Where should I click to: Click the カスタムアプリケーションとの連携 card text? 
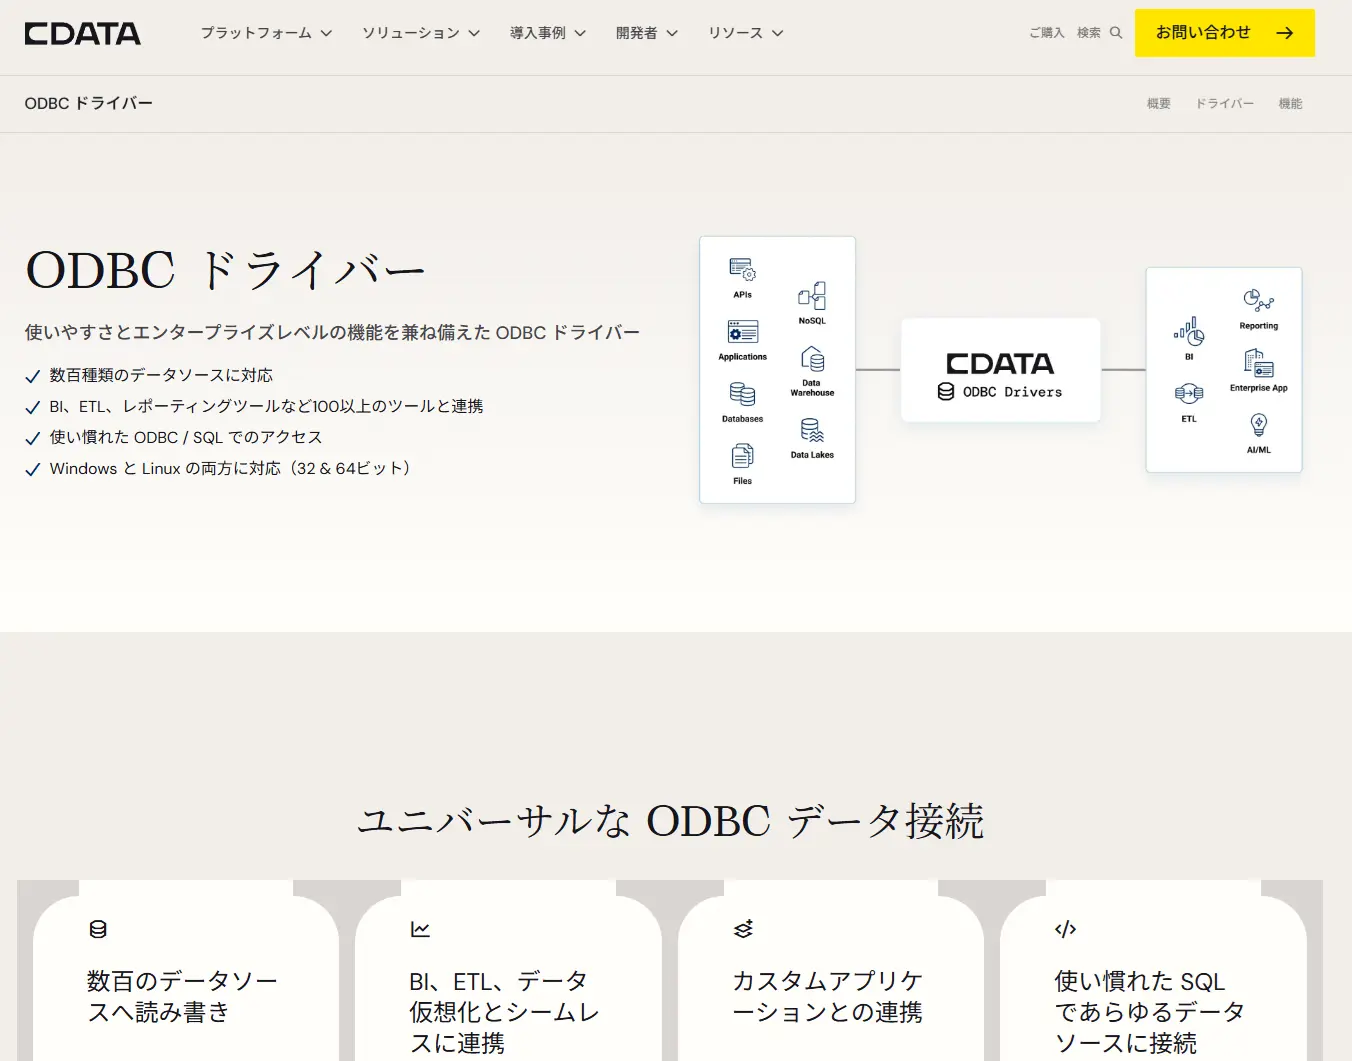pos(827,997)
